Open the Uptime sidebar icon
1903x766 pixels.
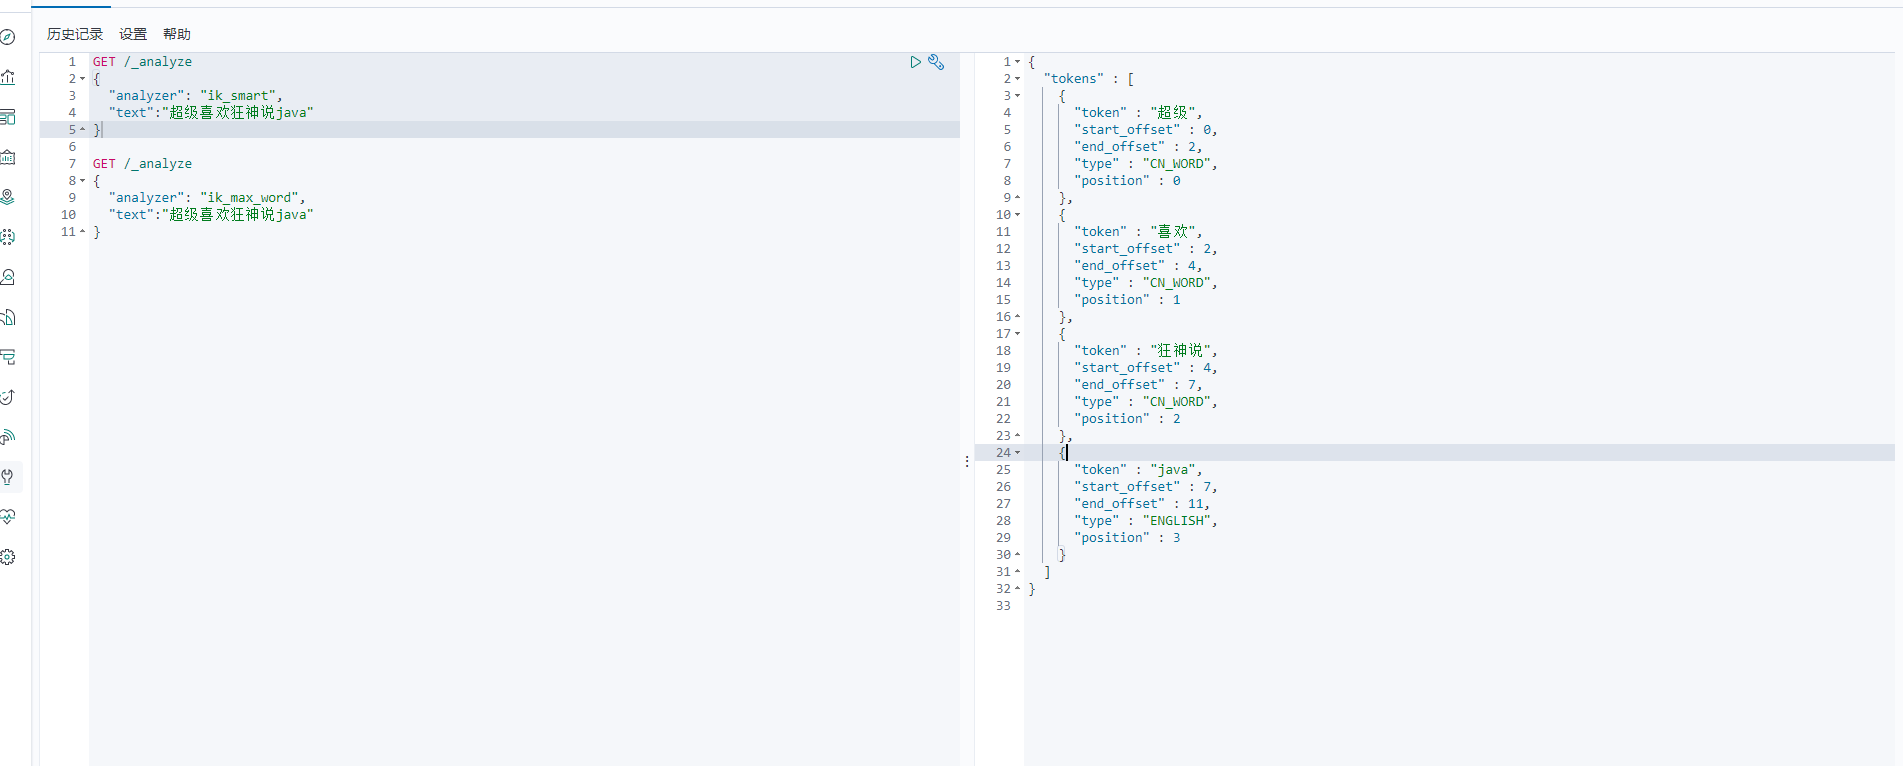[x=8, y=397]
